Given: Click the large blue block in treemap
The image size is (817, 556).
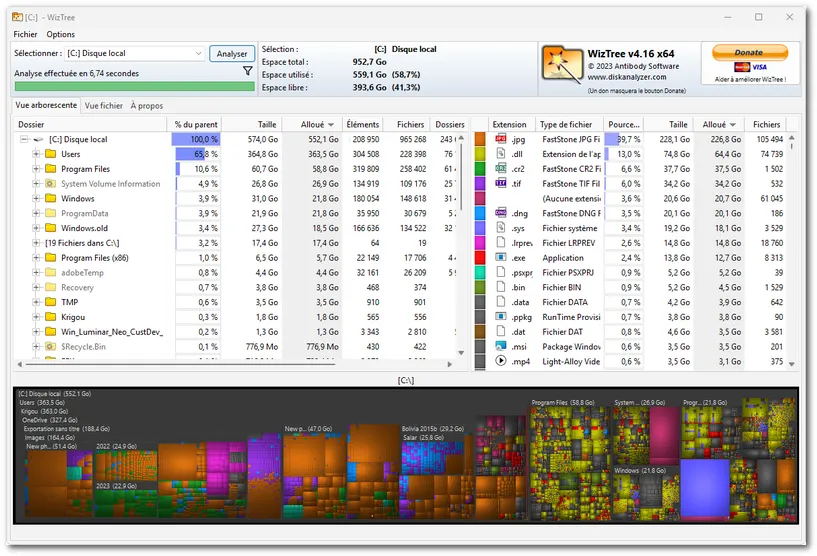Looking at the screenshot, I should coord(704,487).
